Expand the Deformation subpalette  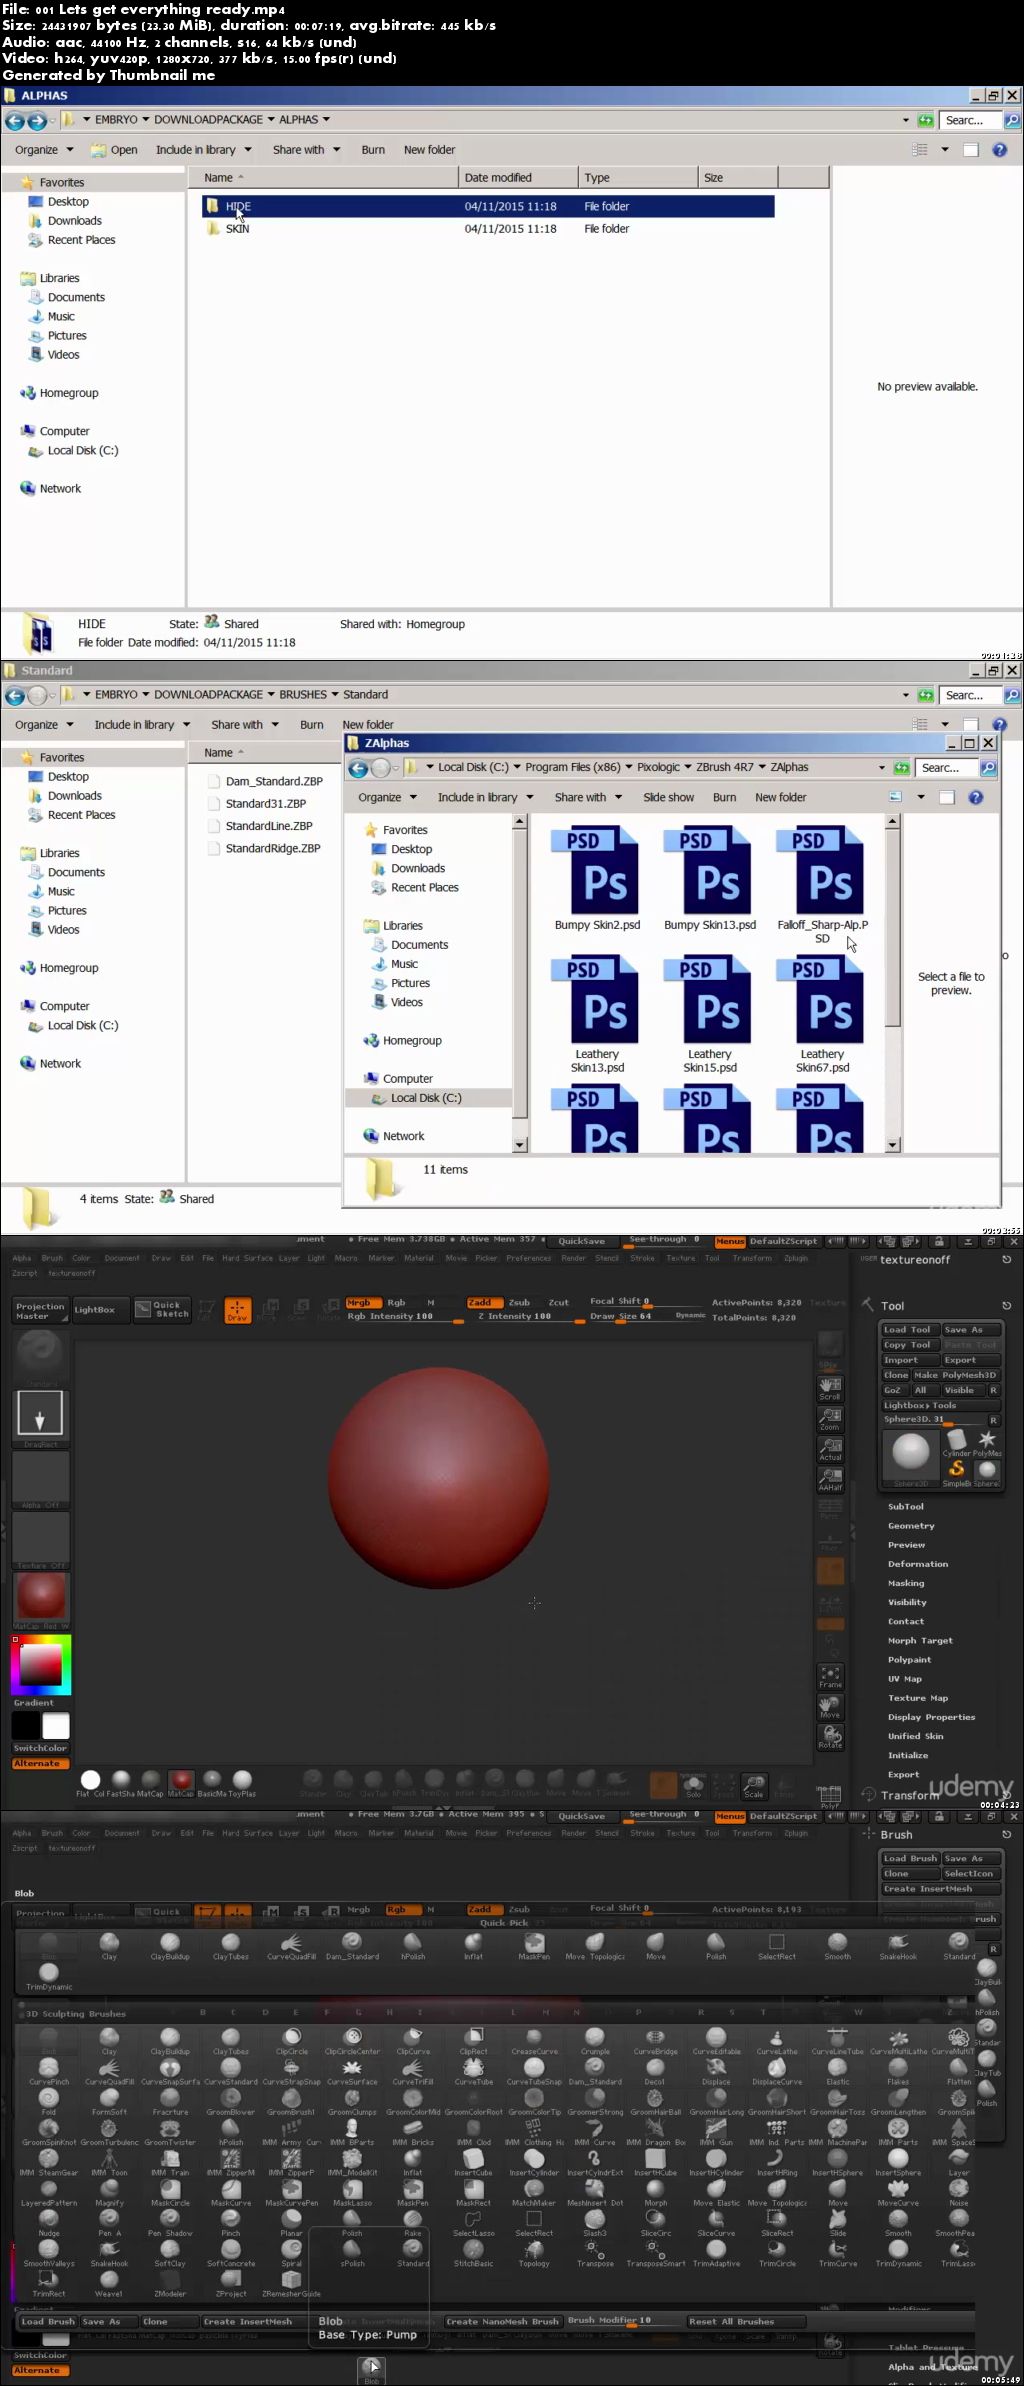917,1564
